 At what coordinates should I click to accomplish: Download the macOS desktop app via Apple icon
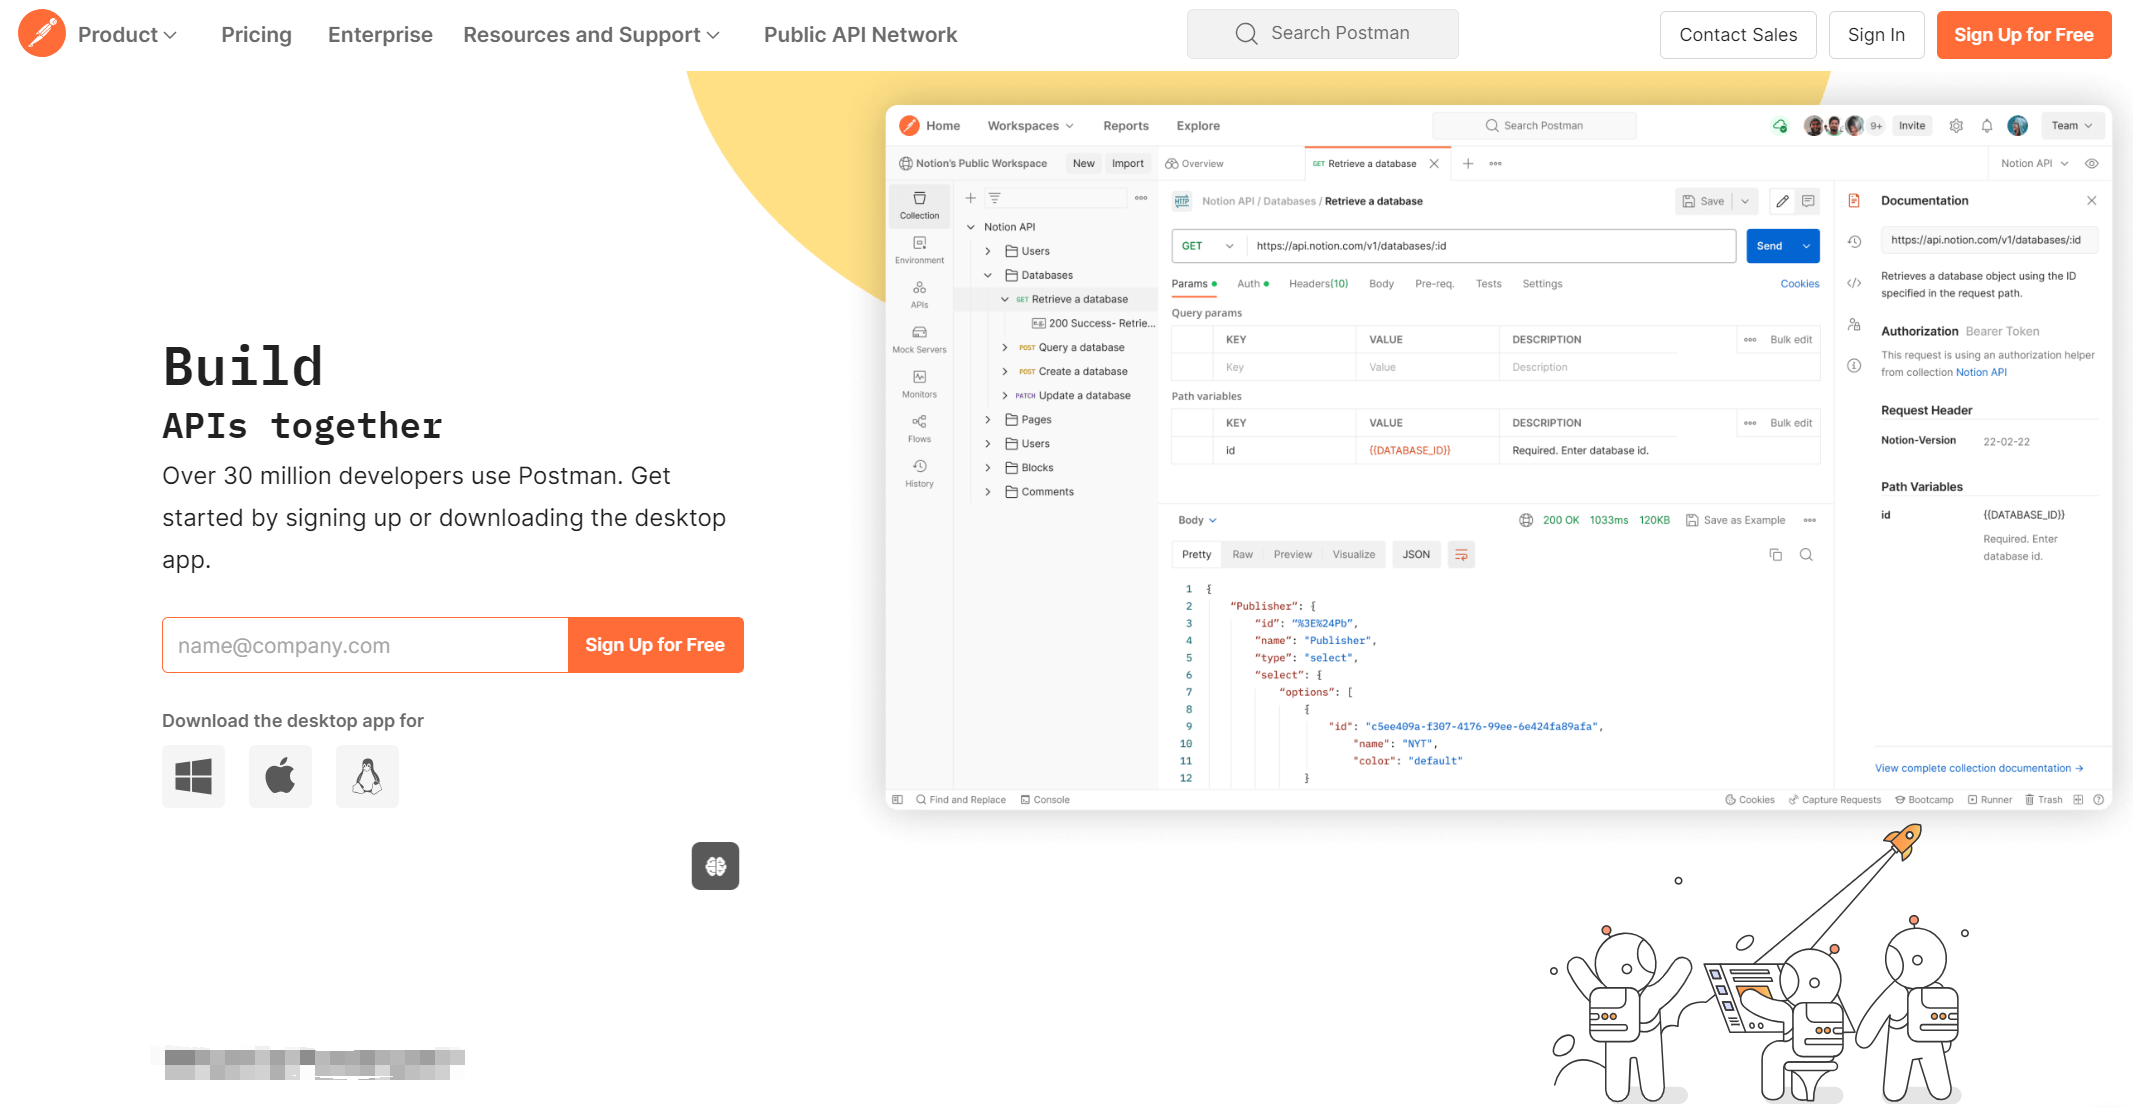pos(280,776)
